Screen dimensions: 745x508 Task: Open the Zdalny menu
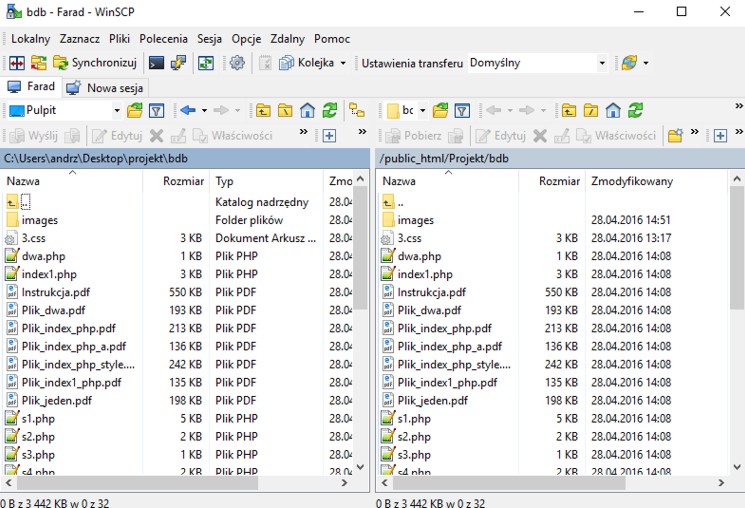tap(287, 39)
